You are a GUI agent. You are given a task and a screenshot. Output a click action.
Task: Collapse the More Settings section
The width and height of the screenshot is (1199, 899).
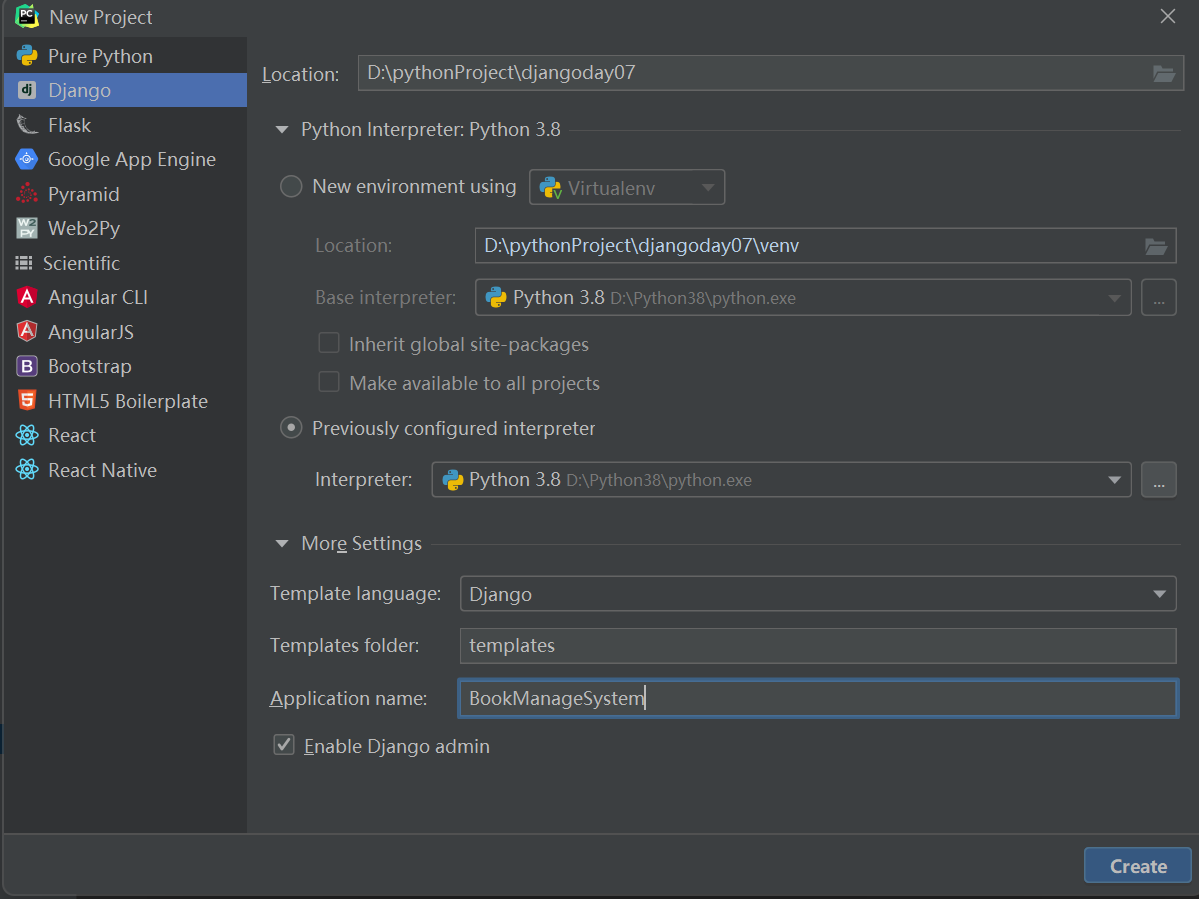tap(282, 544)
